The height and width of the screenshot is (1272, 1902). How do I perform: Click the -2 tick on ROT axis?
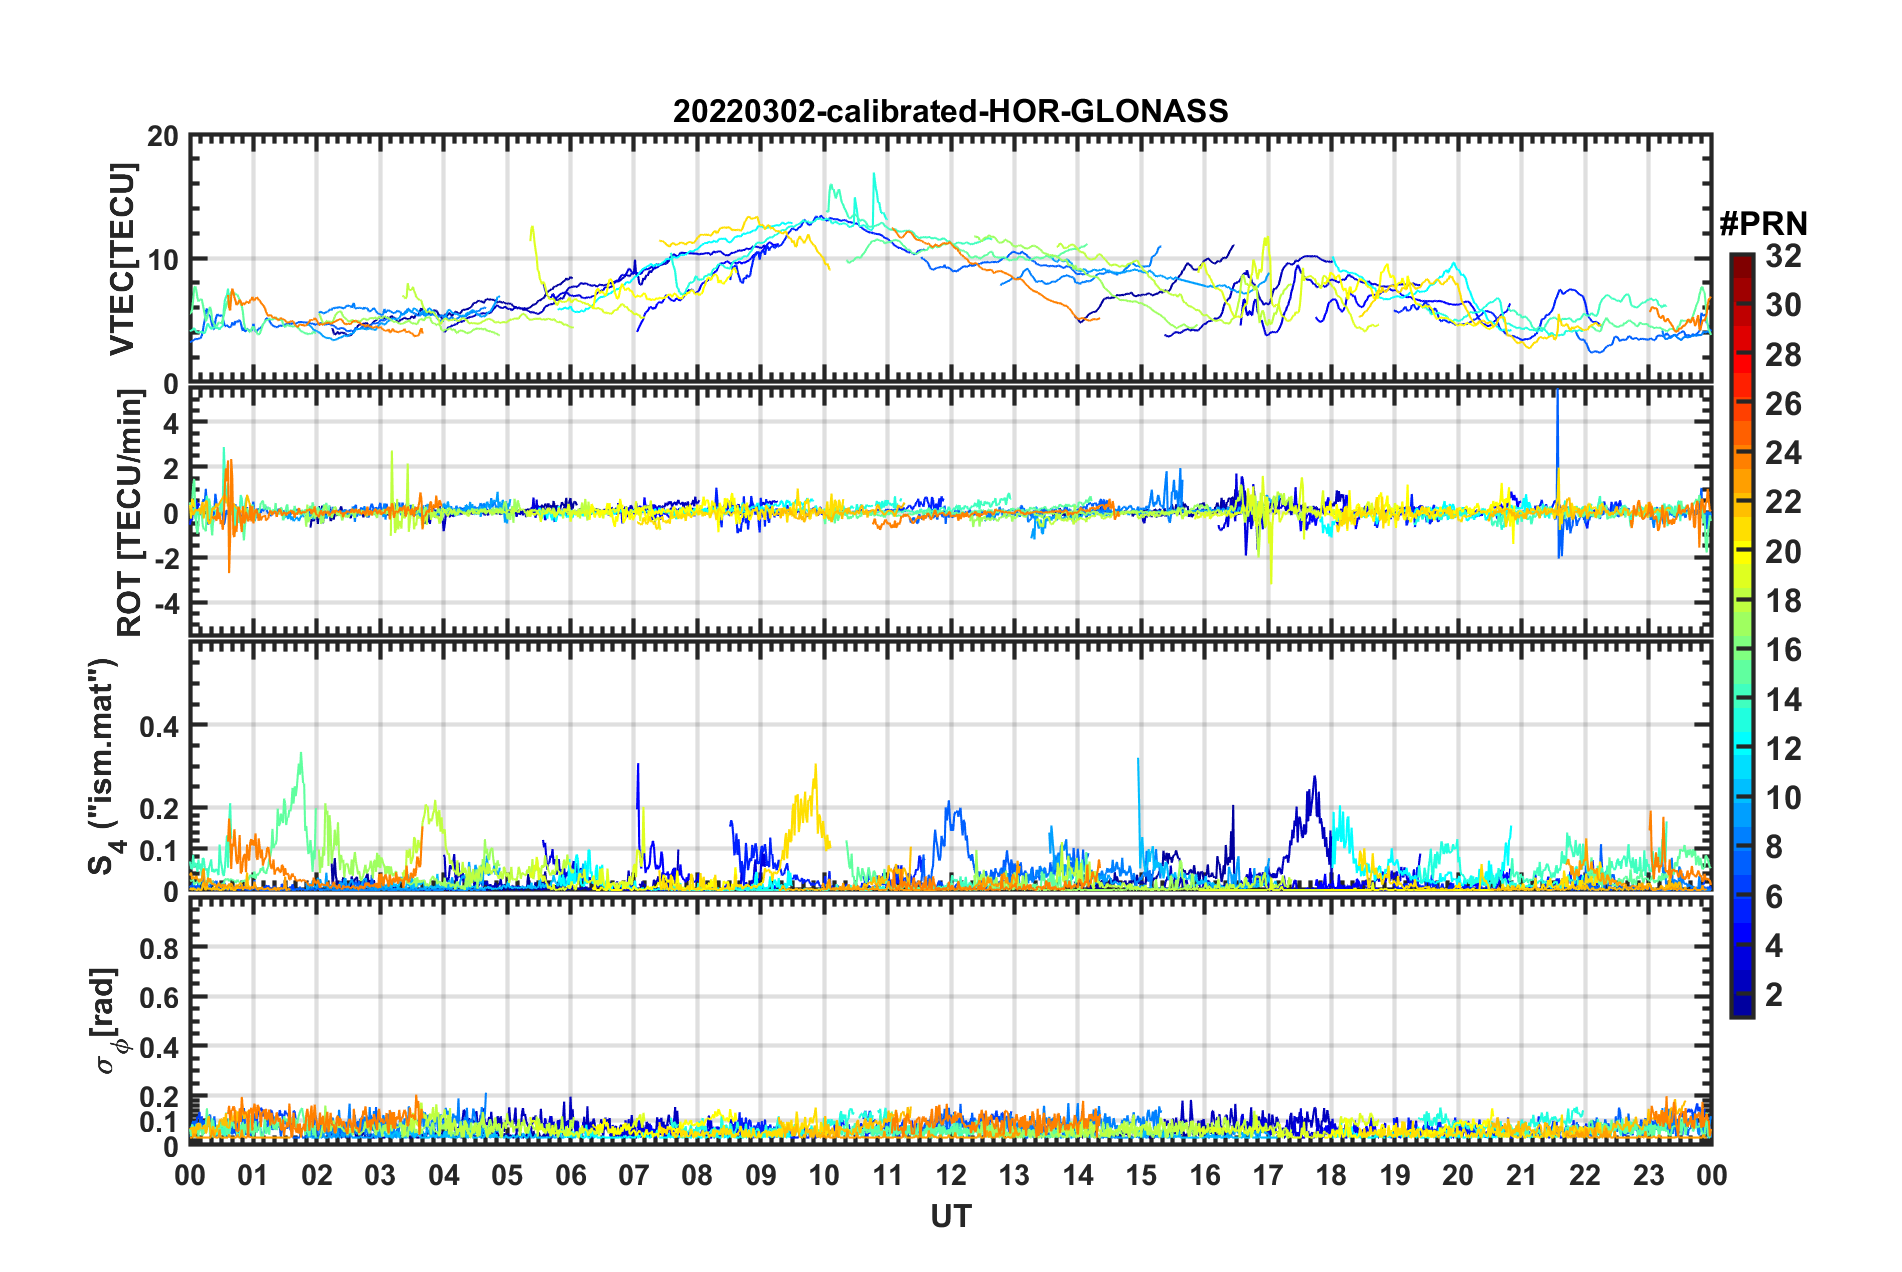click(x=166, y=558)
